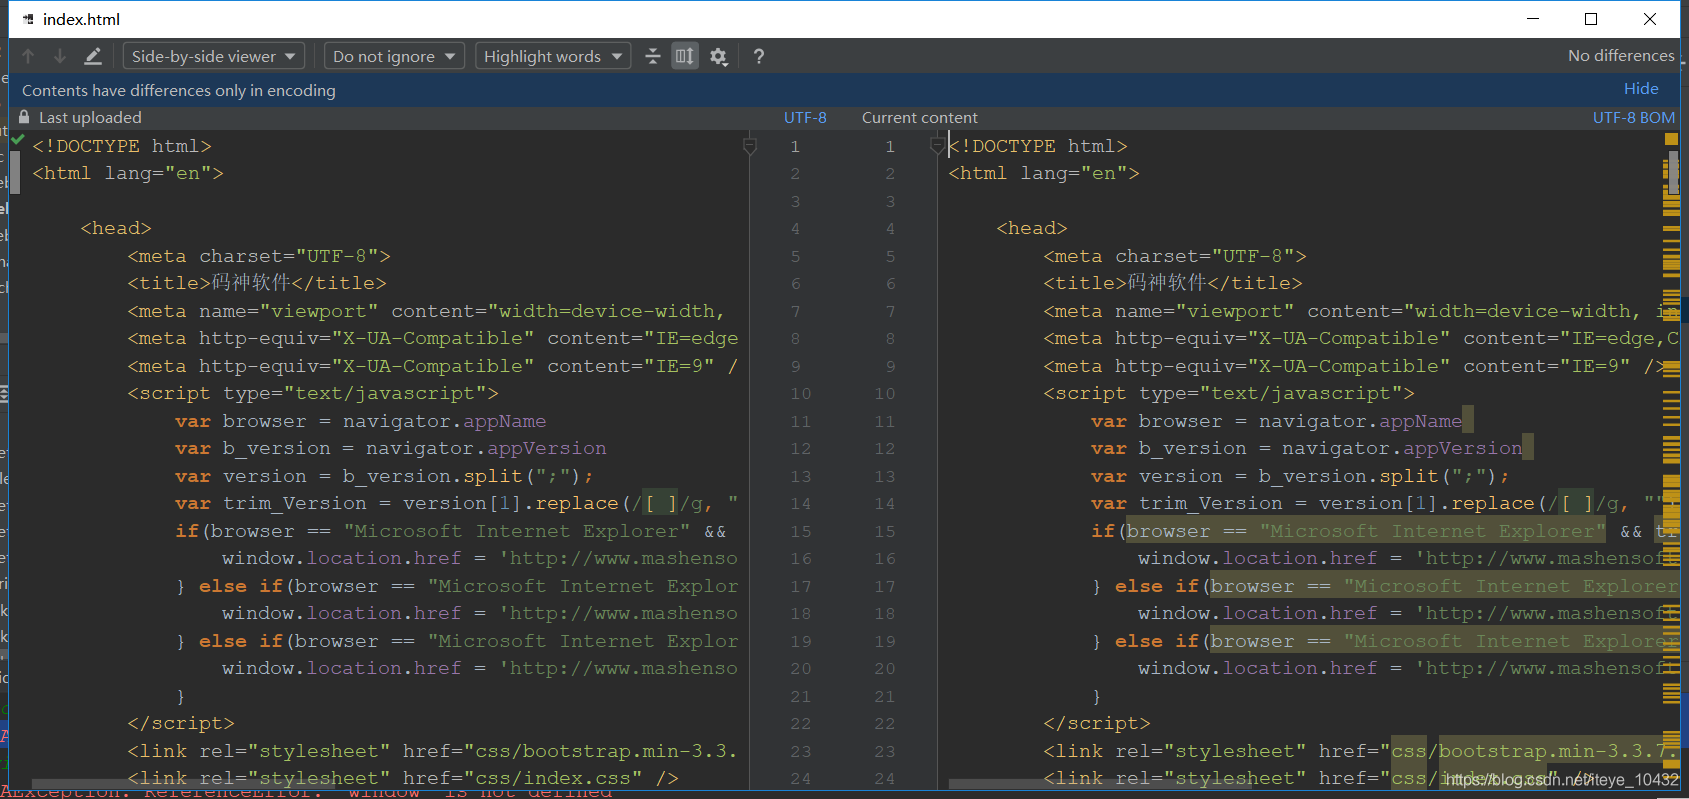Screen dimensions: 1689x799
Task: Click line number 22 in right gutter
Action: tap(884, 723)
